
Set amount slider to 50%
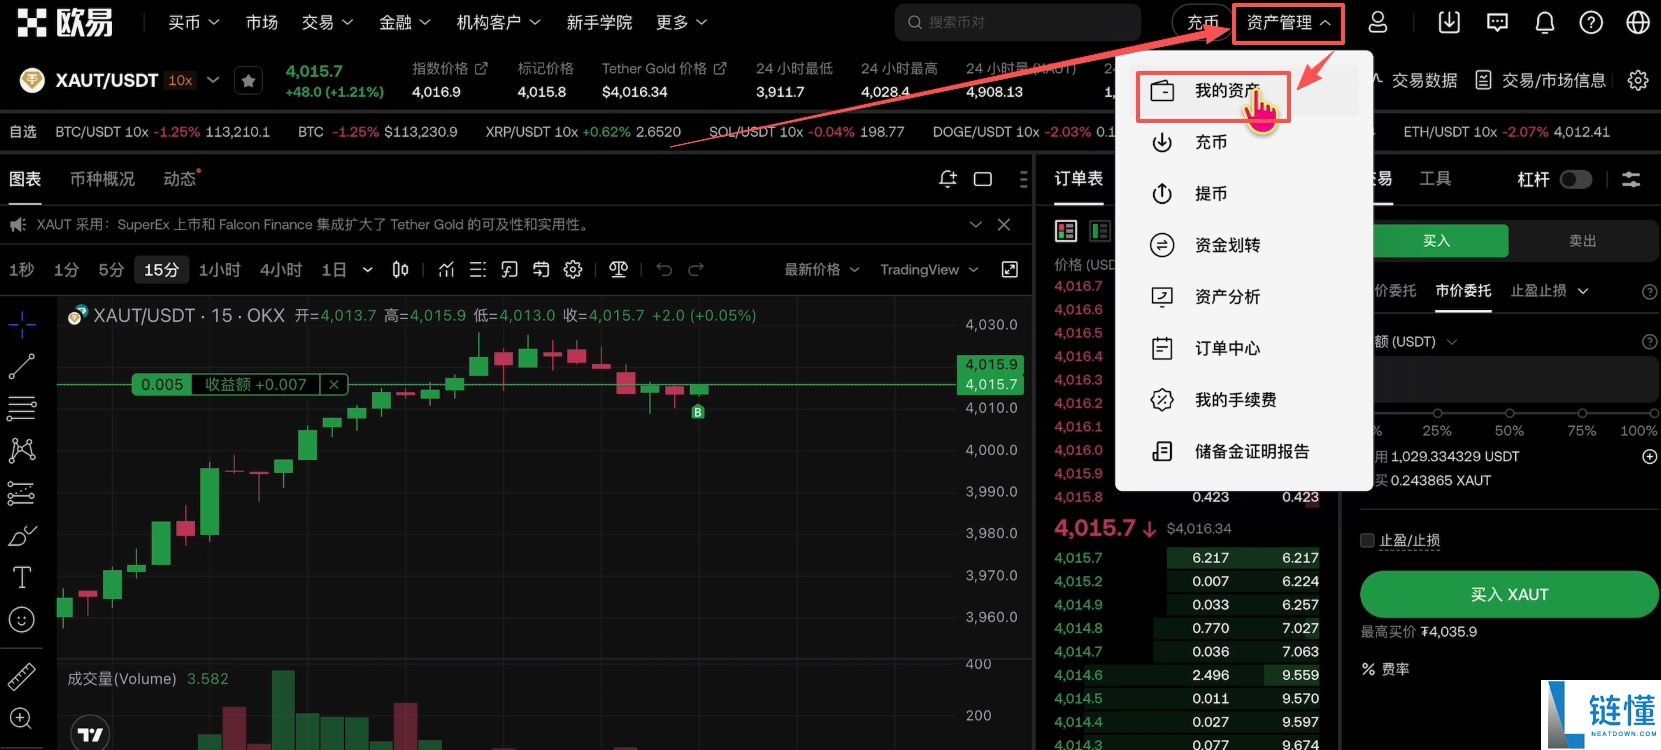click(1509, 413)
